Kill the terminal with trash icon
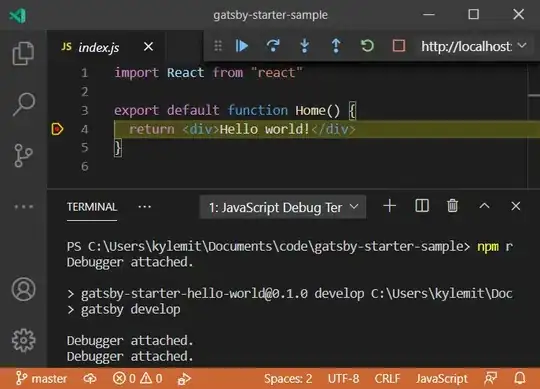 [x=453, y=206]
